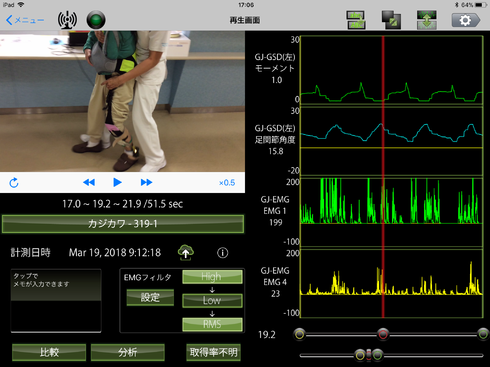Tap the 再生画面 screen title
Image resolution: width=490 pixels, height=367 pixels.
pyautogui.click(x=245, y=20)
